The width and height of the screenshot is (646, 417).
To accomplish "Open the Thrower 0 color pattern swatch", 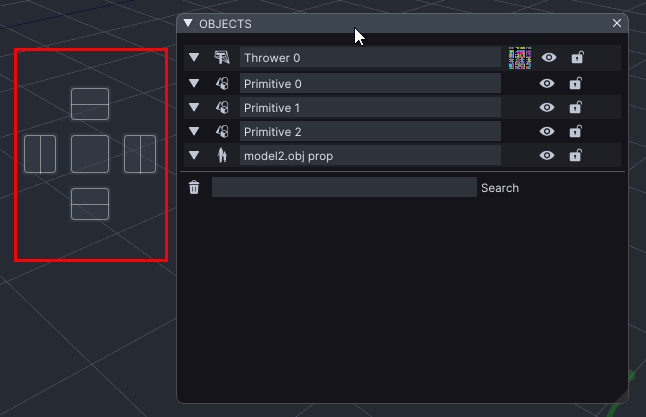I will click(x=519, y=58).
